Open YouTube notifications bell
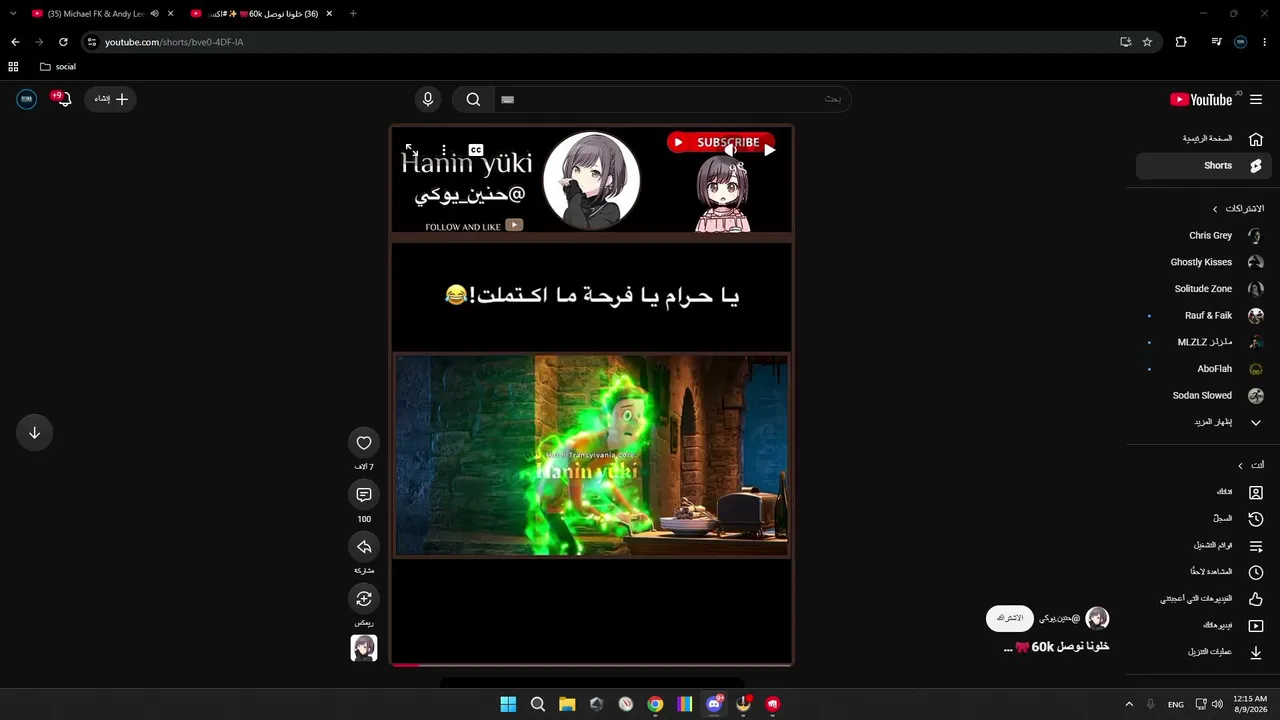 pos(64,99)
